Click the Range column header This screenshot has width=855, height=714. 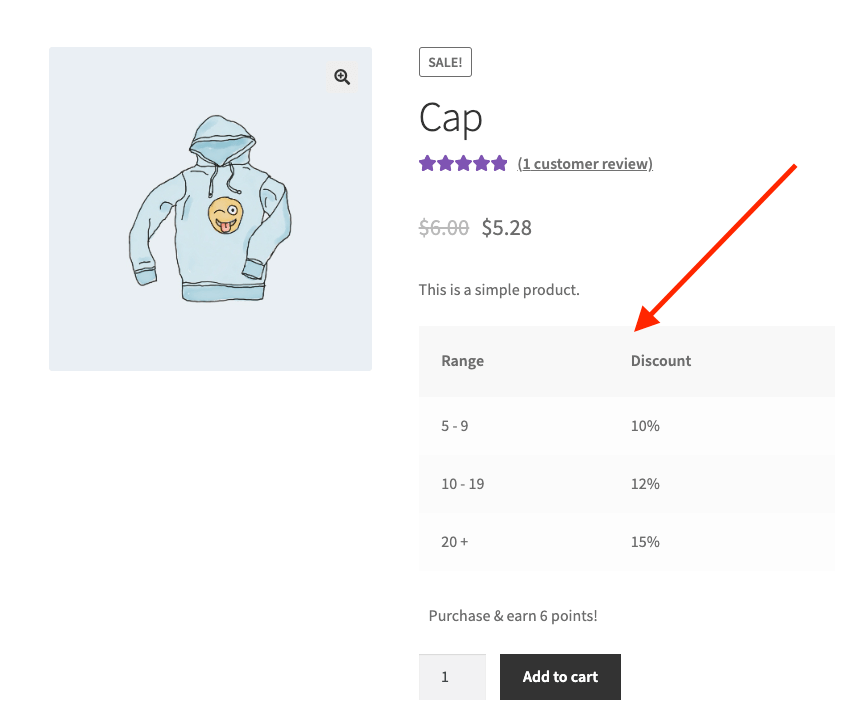[x=462, y=361]
